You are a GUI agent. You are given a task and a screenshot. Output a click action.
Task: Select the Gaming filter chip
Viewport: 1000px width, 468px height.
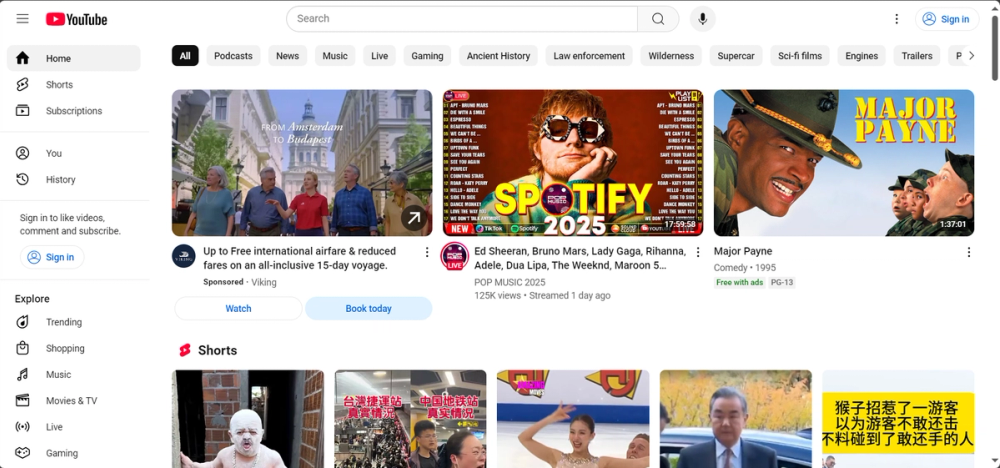click(x=427, y=55)
